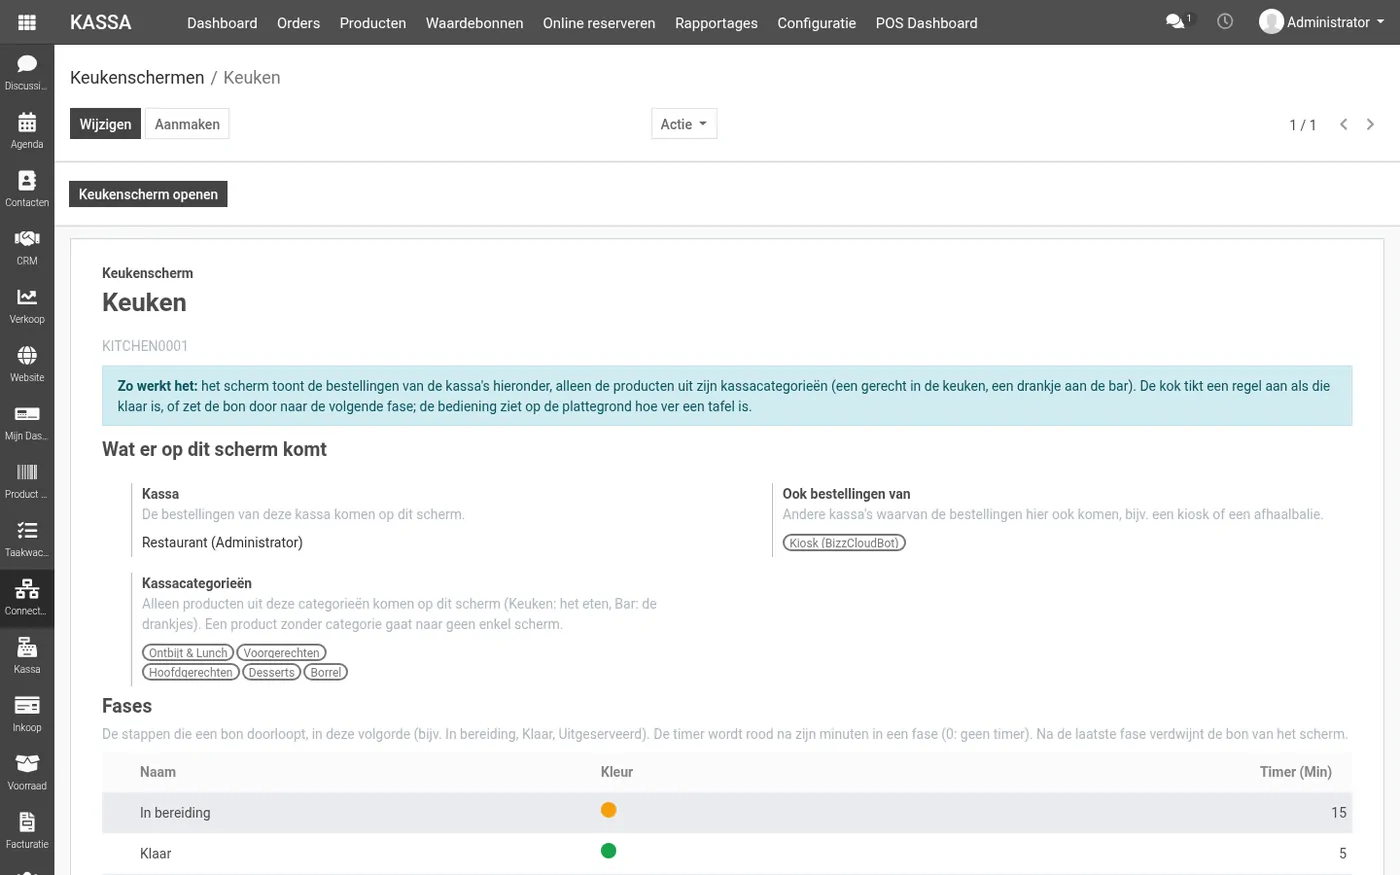Open Discussions in the sidebar
This screenshot has width=1400, height=875.
click(27, 72)
